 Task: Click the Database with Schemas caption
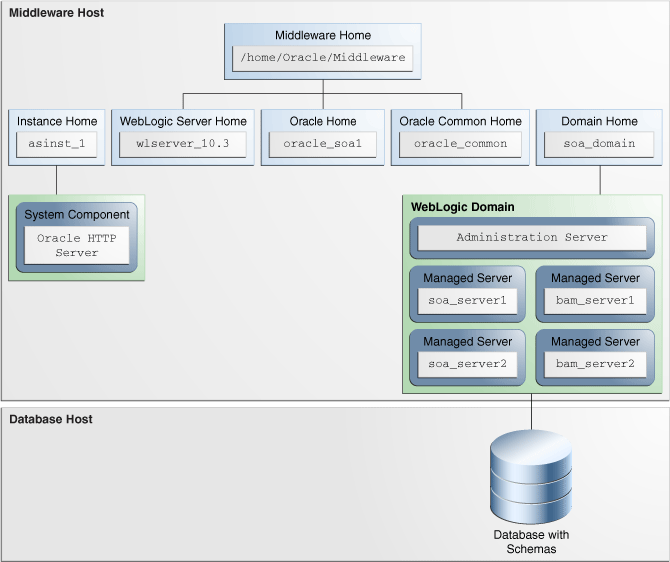coord(531,541)
